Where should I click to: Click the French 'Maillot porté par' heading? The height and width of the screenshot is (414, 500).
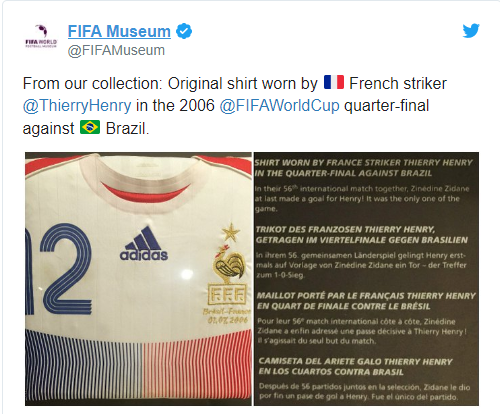tap(366, 301)
